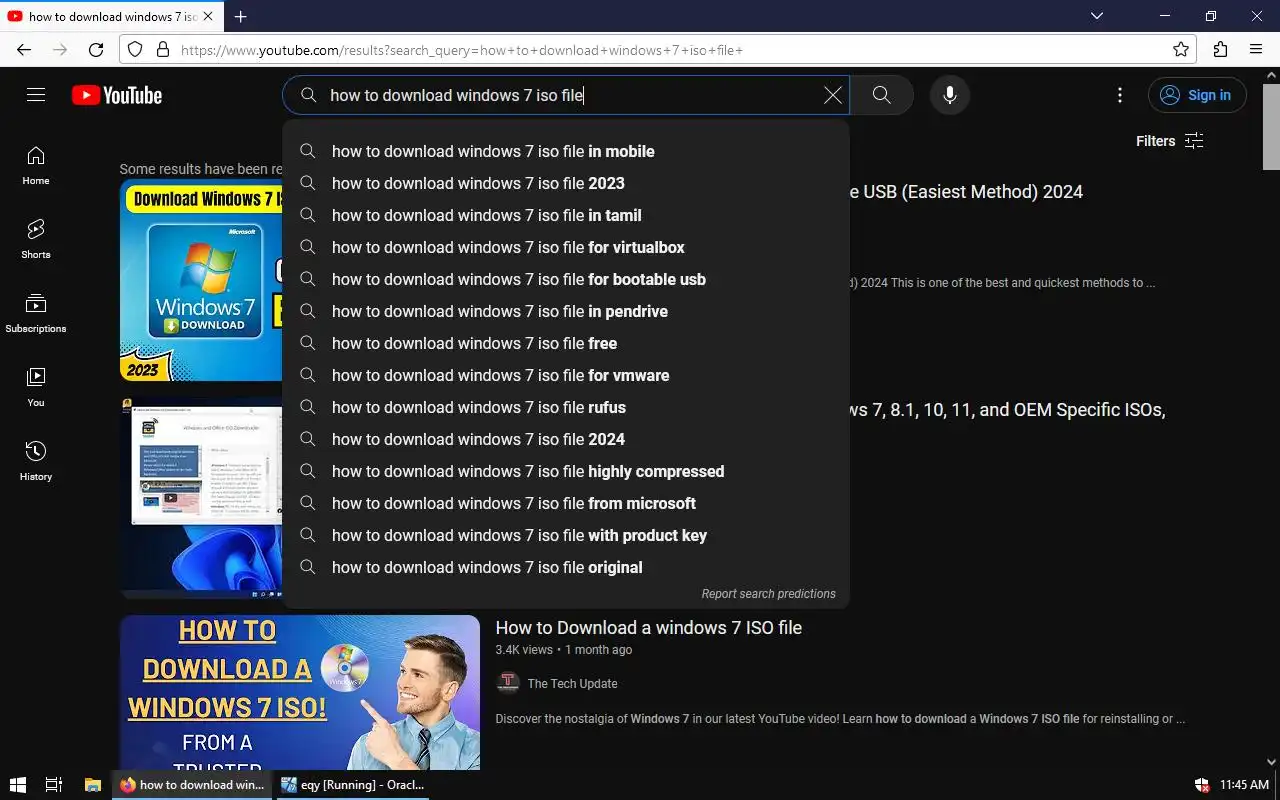Click the Sign in button
The image size is (1280, 800).
1197,95
